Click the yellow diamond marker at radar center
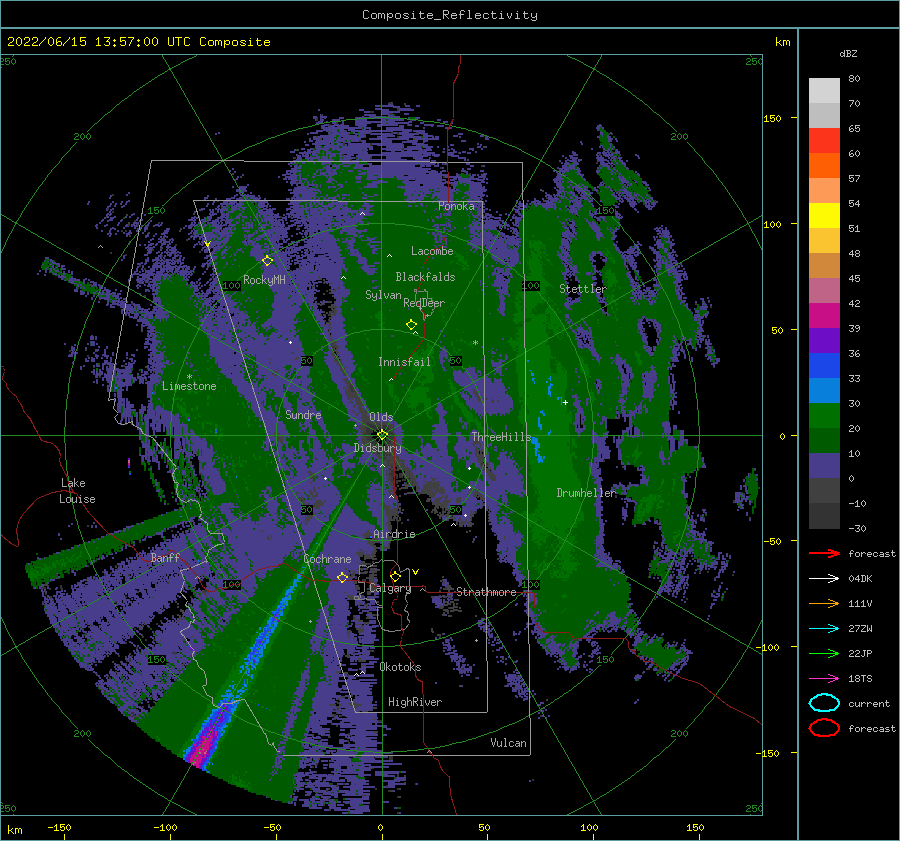This screenshot has height=841, width=900. (x=382, y=435)
